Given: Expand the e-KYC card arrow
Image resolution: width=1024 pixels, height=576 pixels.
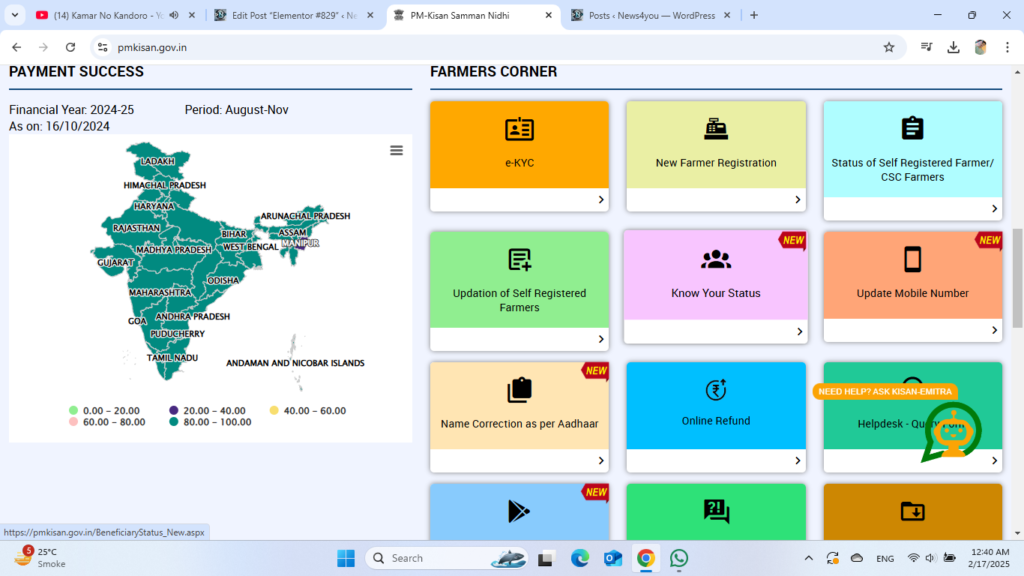Looking at the screenshot, I should pyautogui.click(x=601, y=200).
